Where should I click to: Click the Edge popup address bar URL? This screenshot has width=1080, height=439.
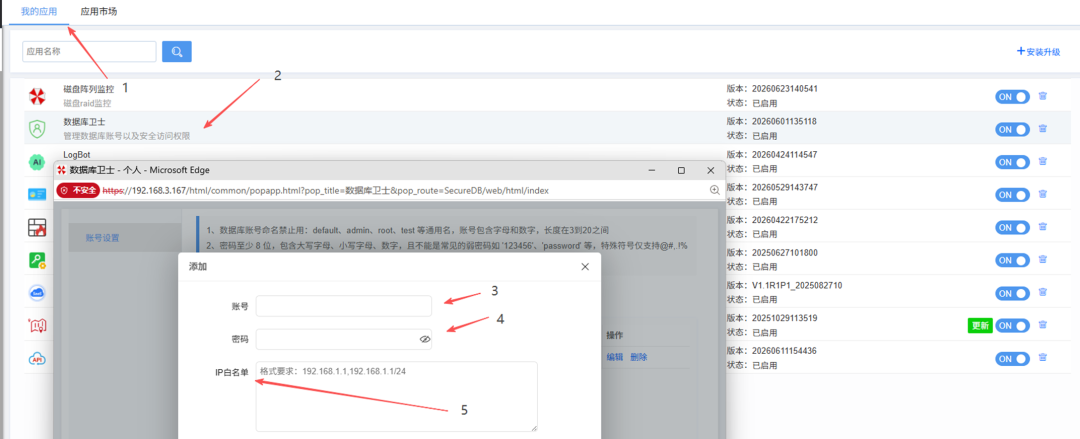click(x=326, y=190)
